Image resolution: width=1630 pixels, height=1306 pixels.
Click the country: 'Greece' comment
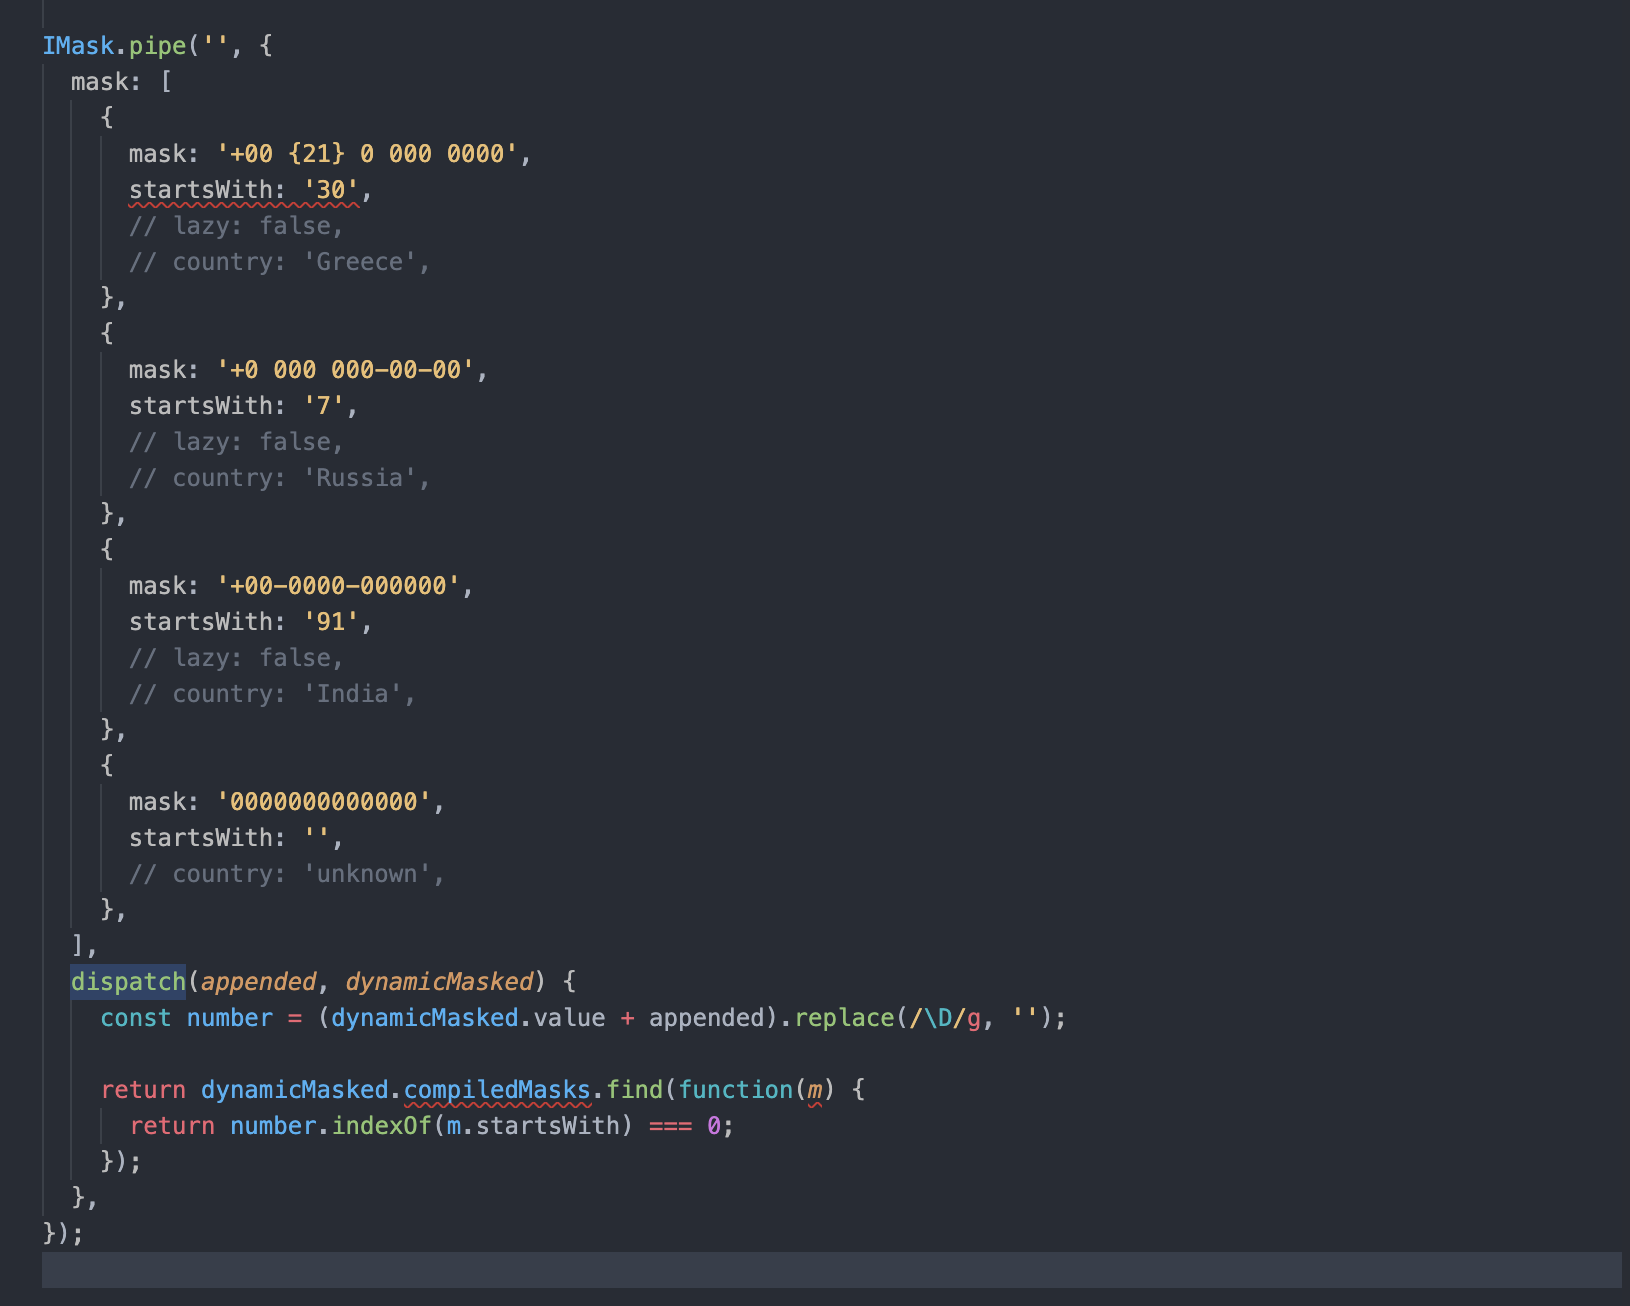(280, 261)
